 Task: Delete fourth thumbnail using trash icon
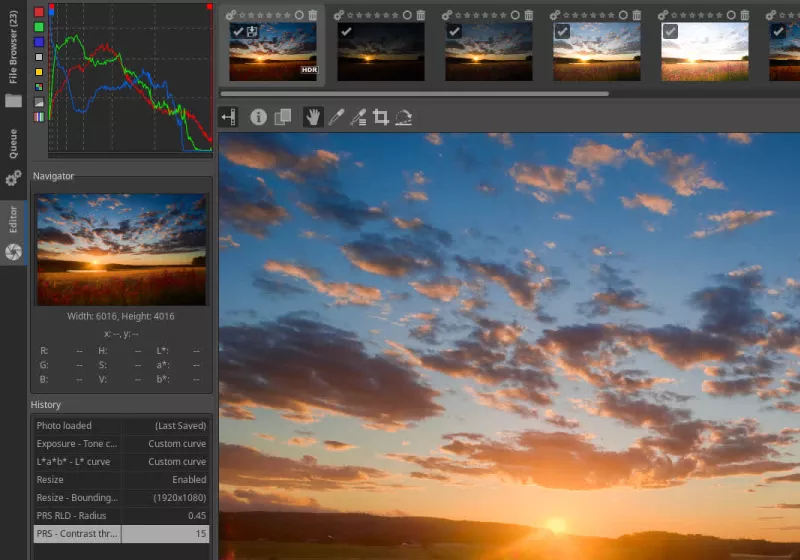(637, 15)
